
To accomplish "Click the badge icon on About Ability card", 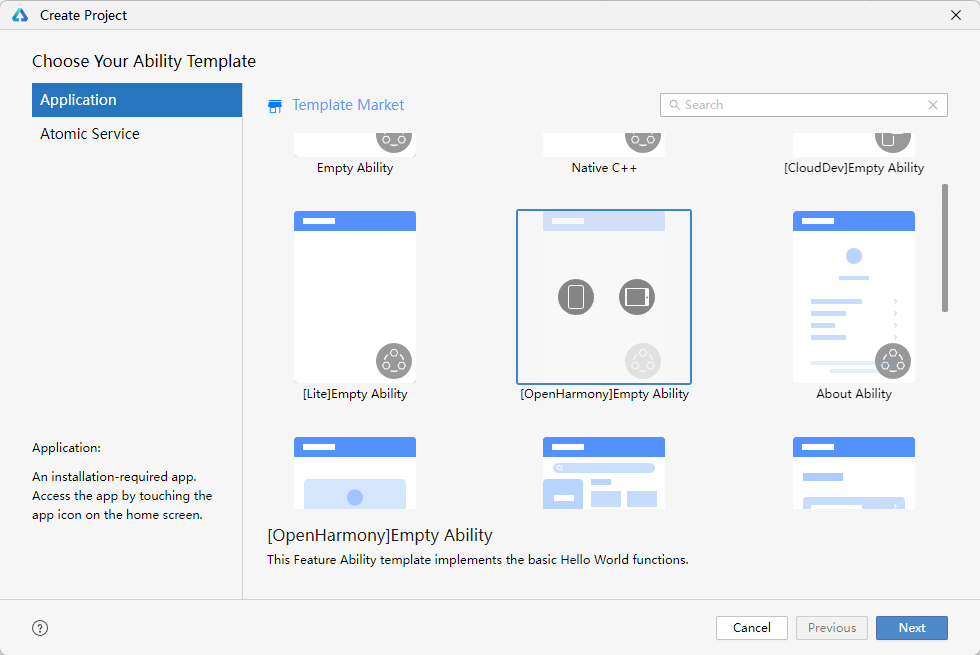I will click(892, 361).
